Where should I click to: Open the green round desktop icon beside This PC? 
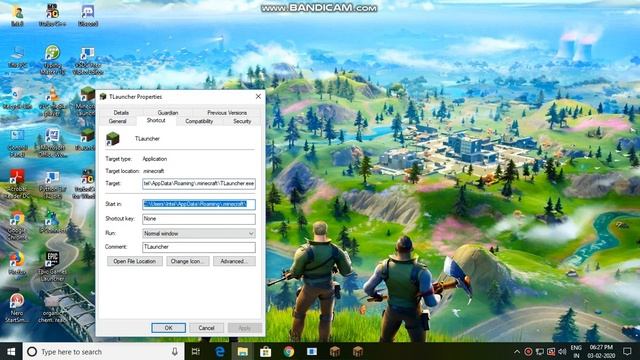(52, 60)
